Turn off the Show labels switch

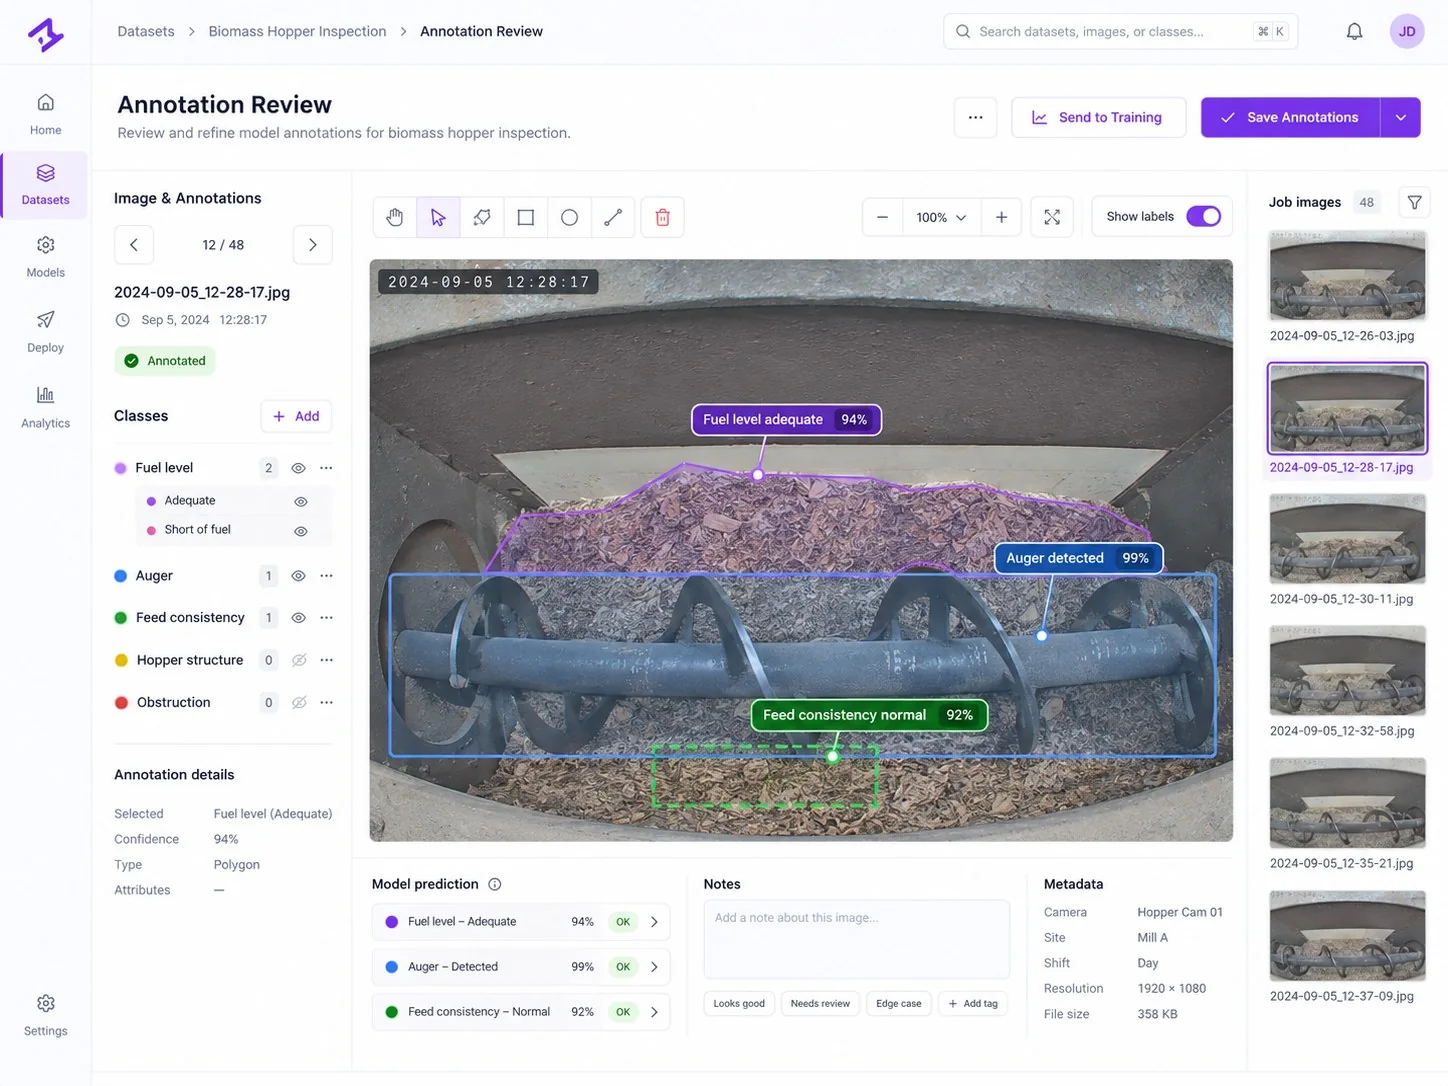click(x=1203, y=217)
